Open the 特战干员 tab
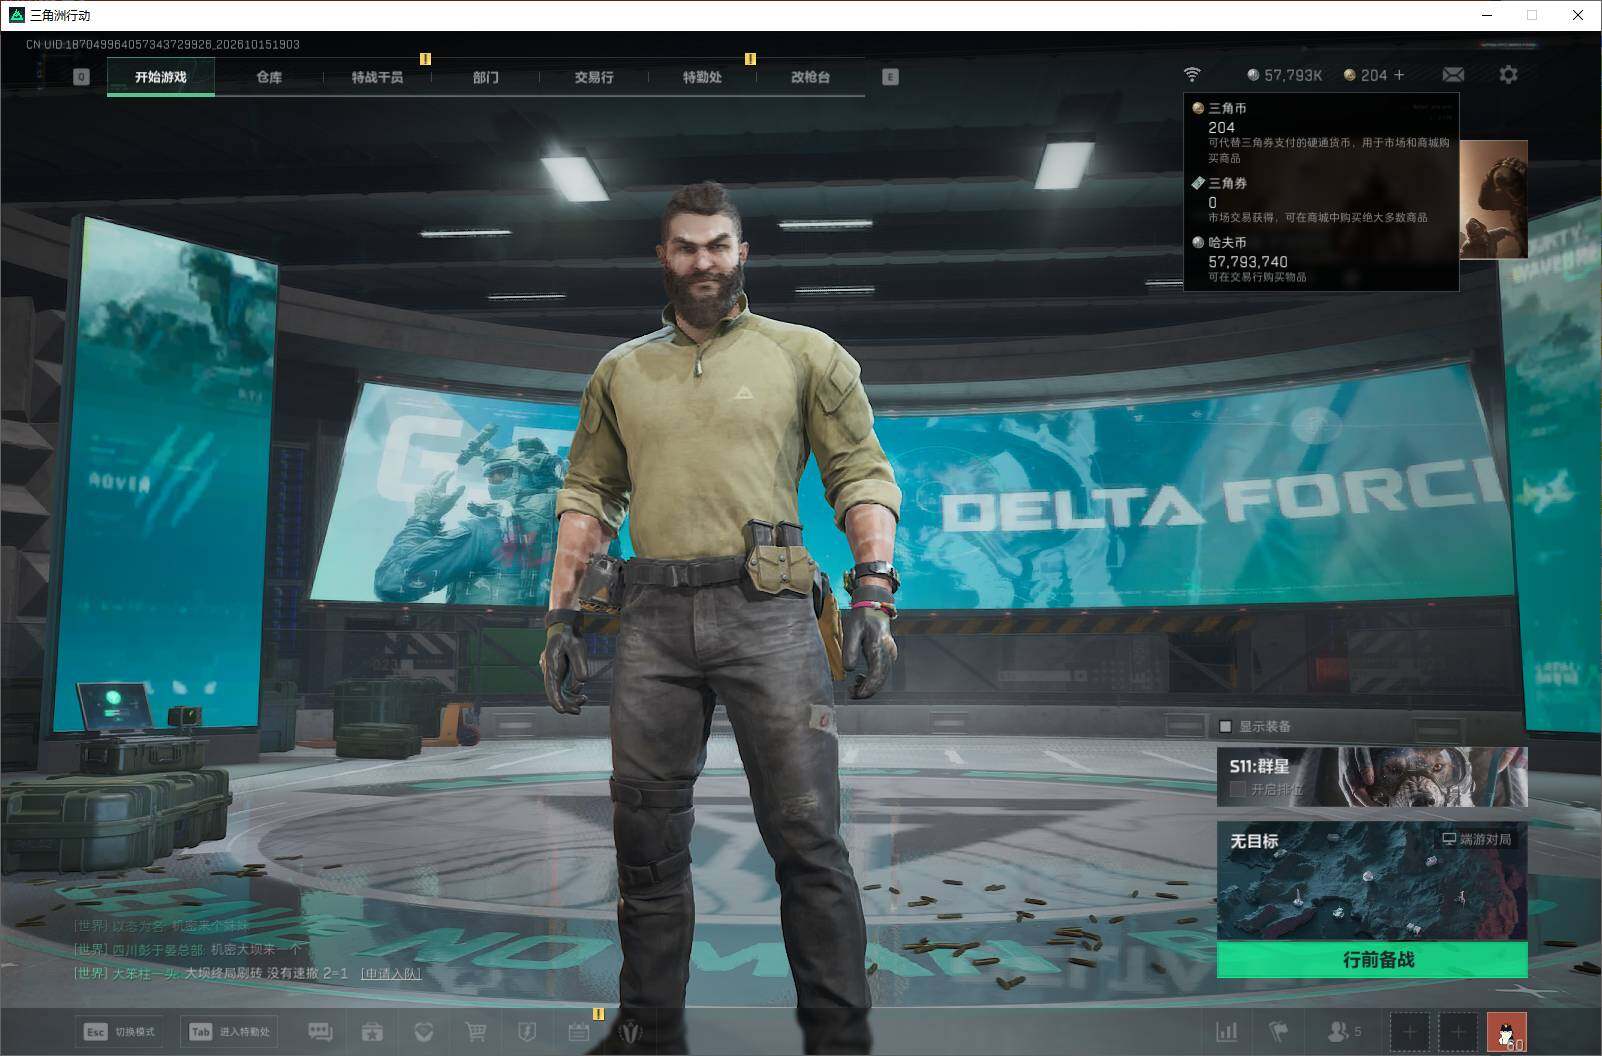The width and height of the screenshot is (1602, 1056). [377, 77]
